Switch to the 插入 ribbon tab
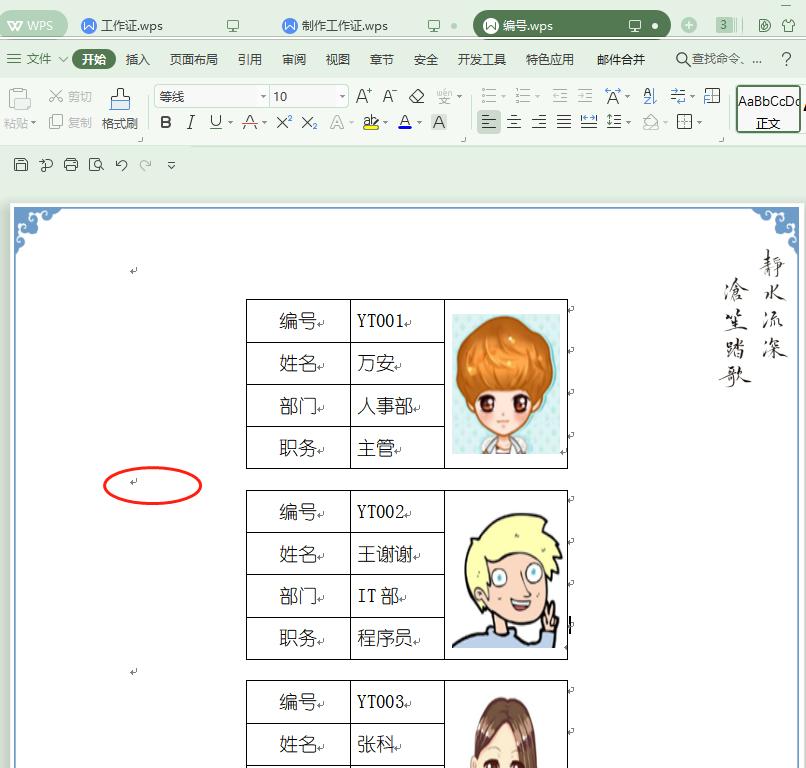 pyautogui.click(x=137, y=59)
